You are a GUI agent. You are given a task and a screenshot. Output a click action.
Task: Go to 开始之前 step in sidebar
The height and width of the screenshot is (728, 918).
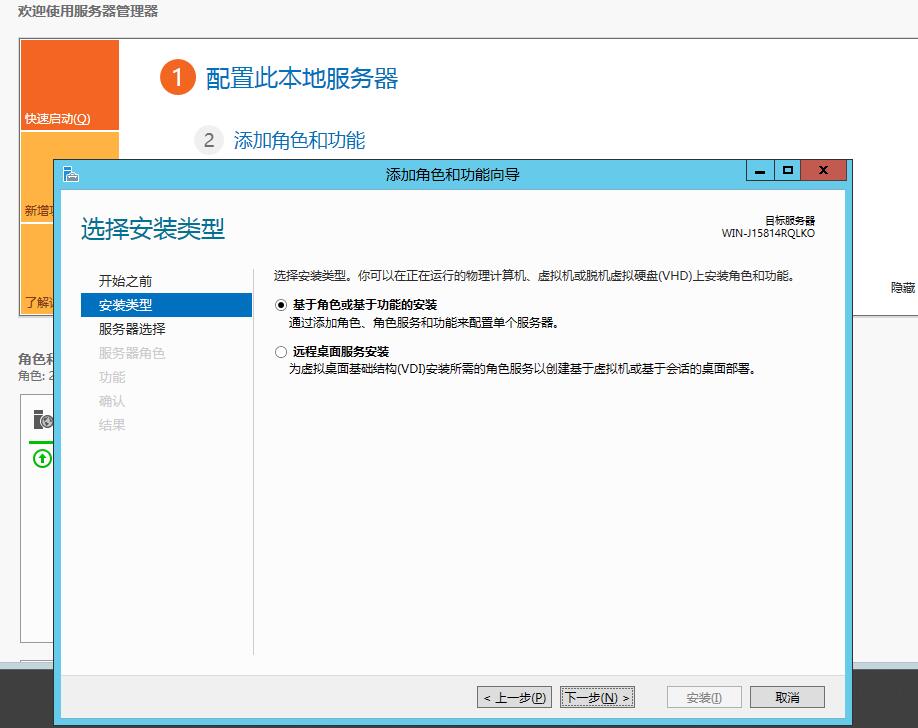coord(125,281)
